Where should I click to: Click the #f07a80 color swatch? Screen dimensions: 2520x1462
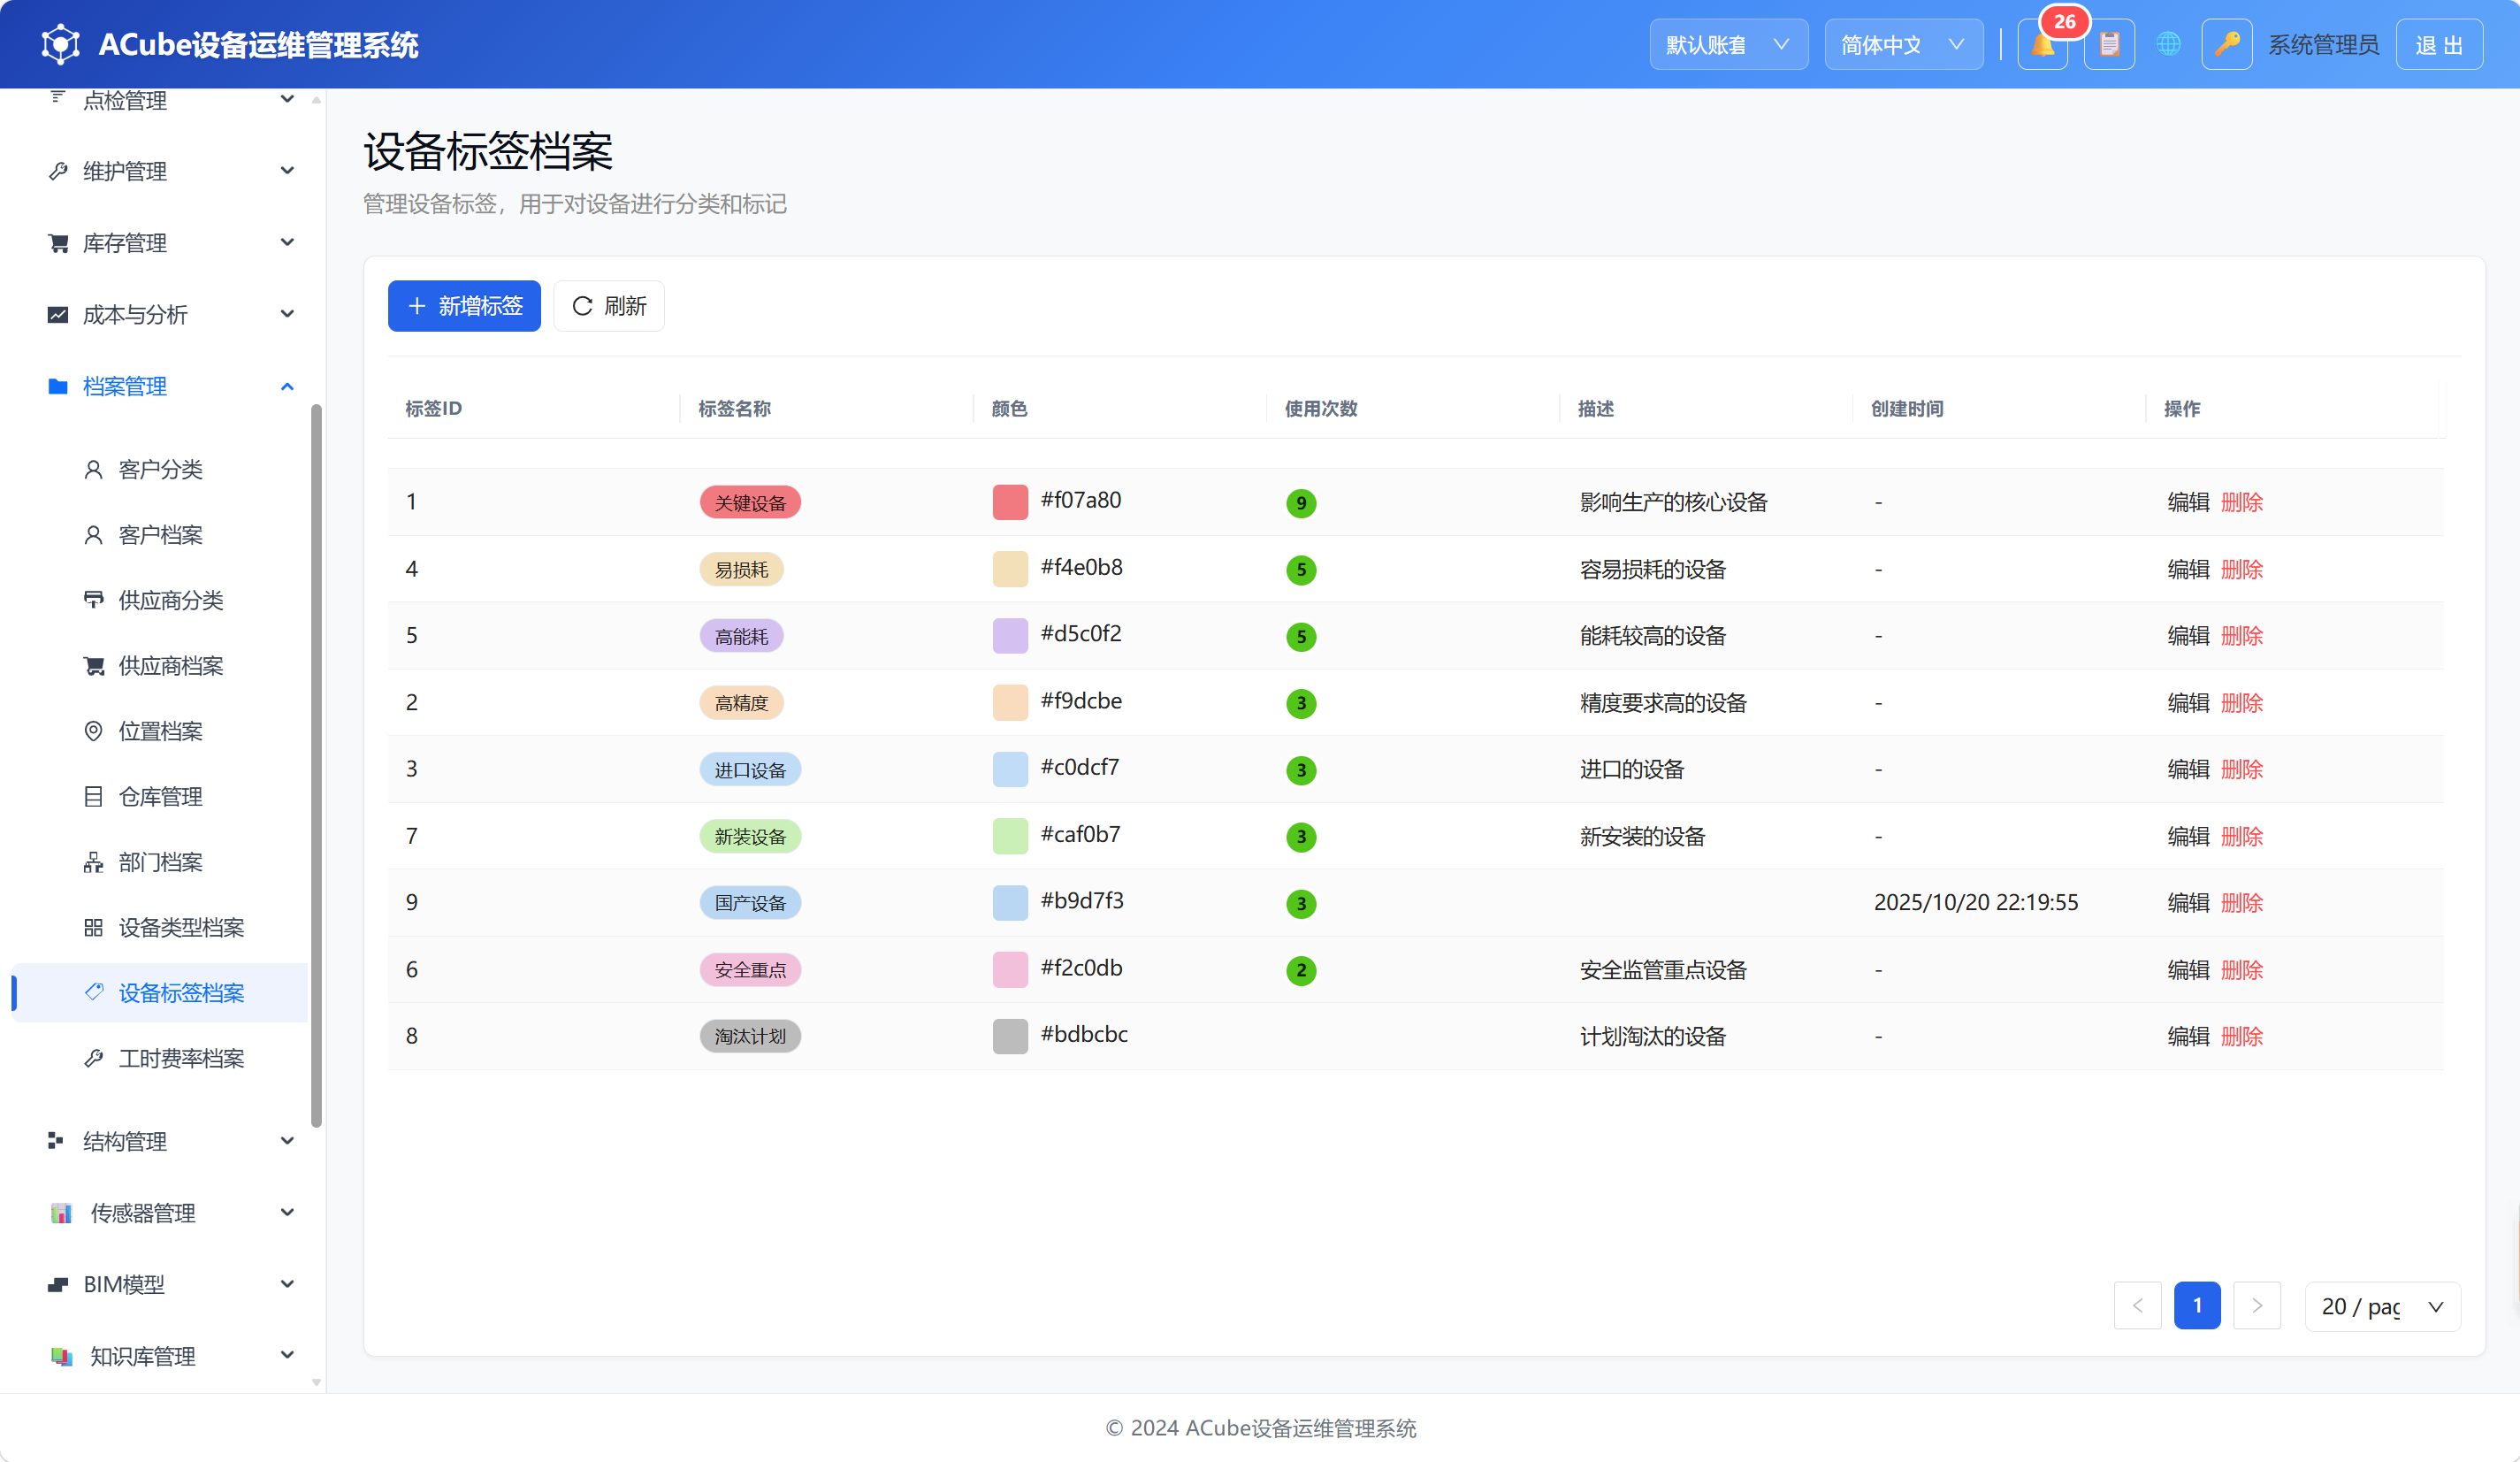coord(1010,502)
